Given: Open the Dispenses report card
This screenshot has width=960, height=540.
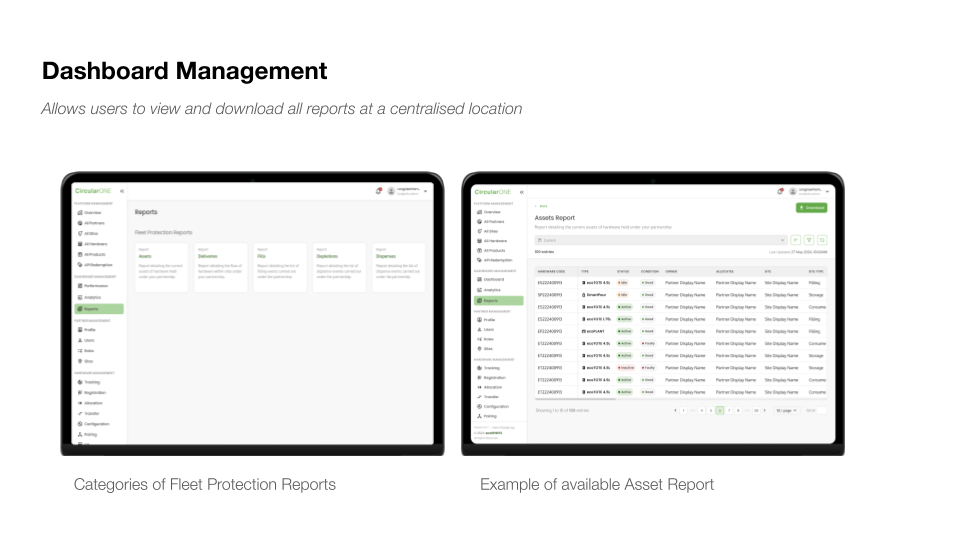Looking at the screenshot, I should [399, 267].
